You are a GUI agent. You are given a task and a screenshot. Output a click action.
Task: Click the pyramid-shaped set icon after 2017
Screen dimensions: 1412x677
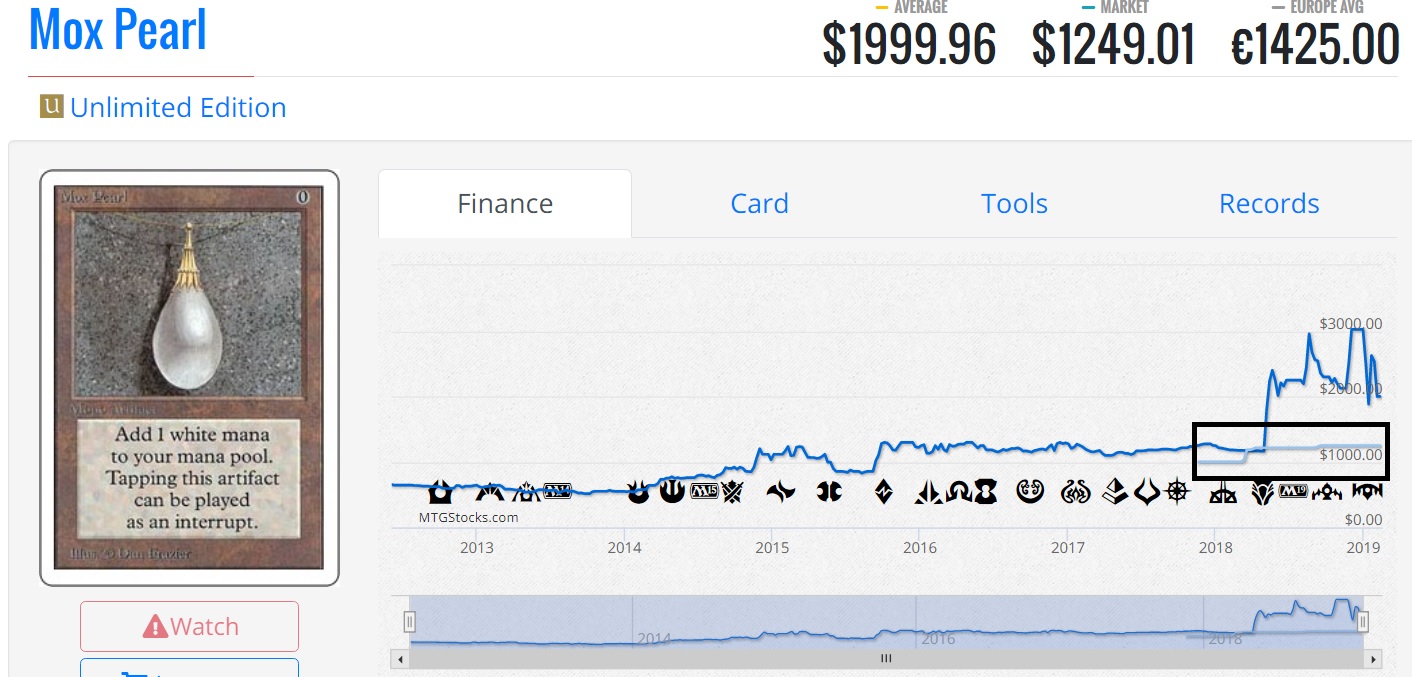pos(1116,491)
